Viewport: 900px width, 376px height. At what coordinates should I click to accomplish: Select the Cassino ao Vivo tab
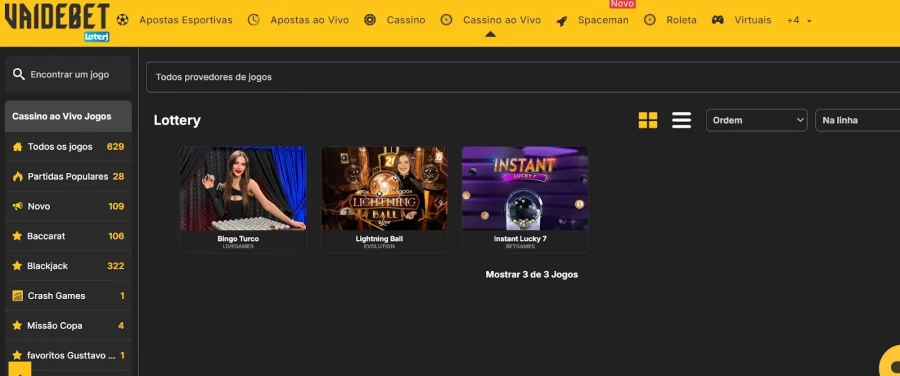502,20
